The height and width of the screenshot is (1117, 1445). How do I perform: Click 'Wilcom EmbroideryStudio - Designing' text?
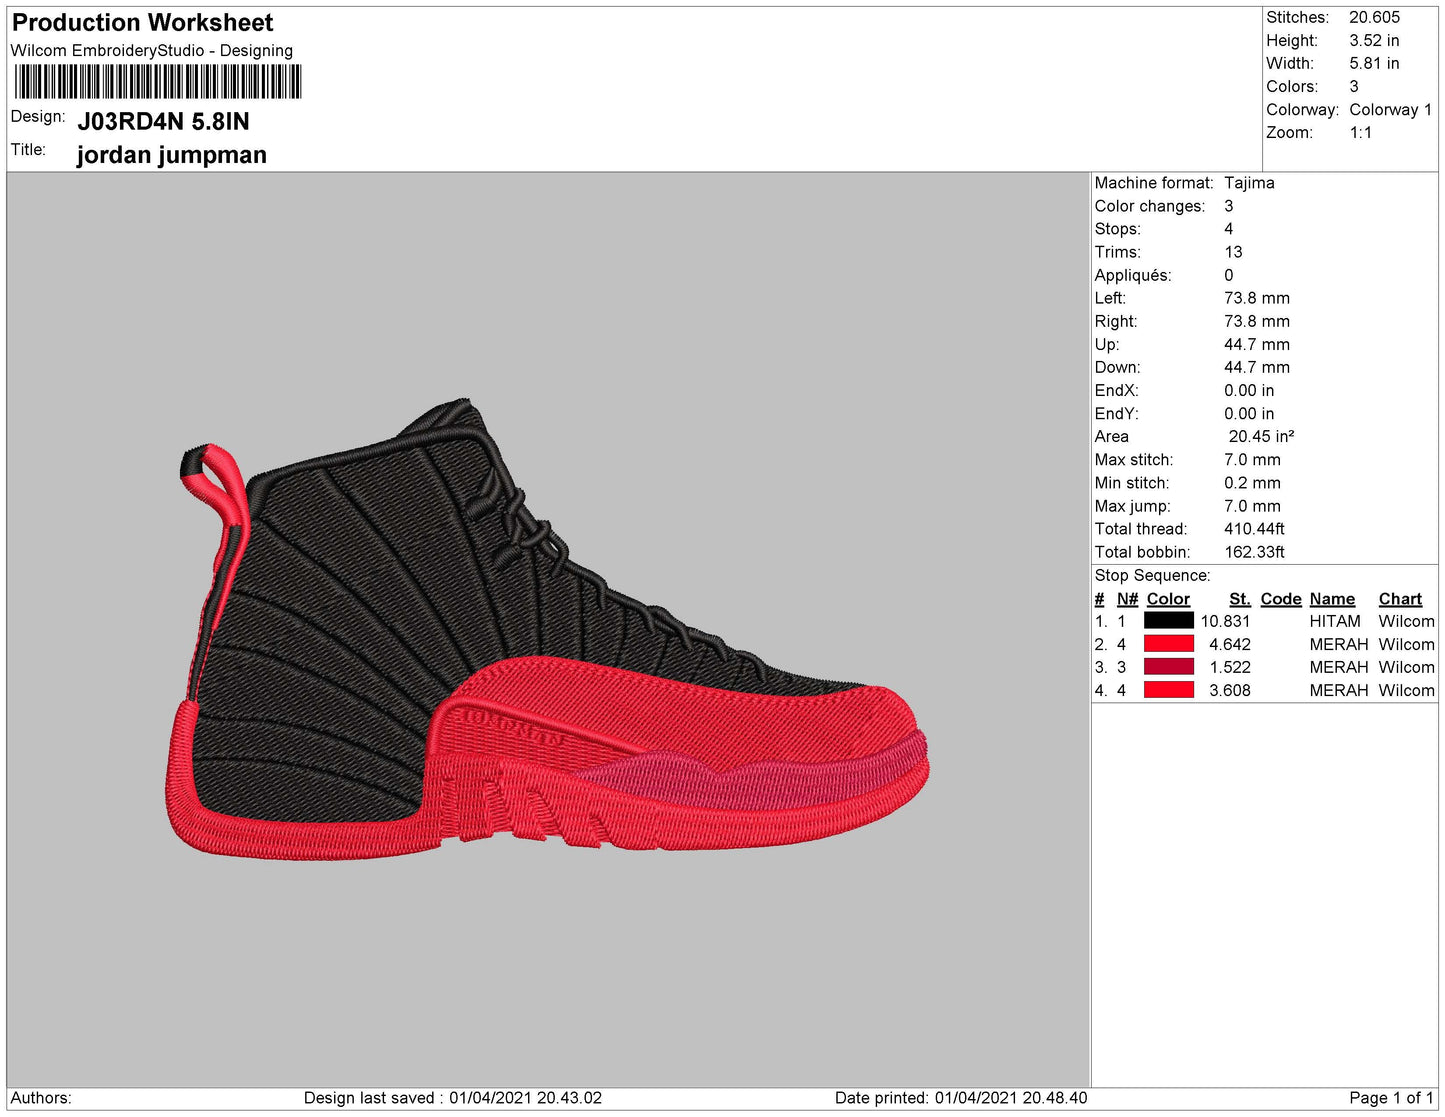pos(152,51)
